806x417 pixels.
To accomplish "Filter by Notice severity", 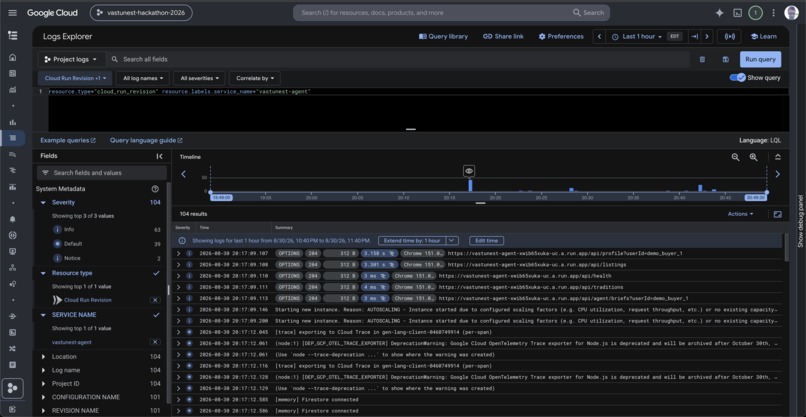I will click(72, 258).
